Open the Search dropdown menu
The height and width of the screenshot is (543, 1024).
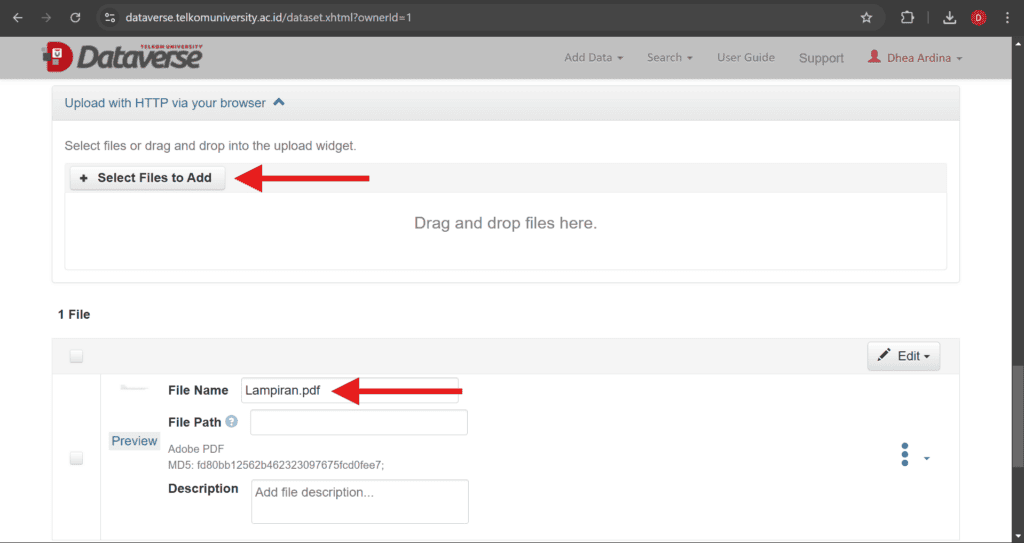click(669, 58)
